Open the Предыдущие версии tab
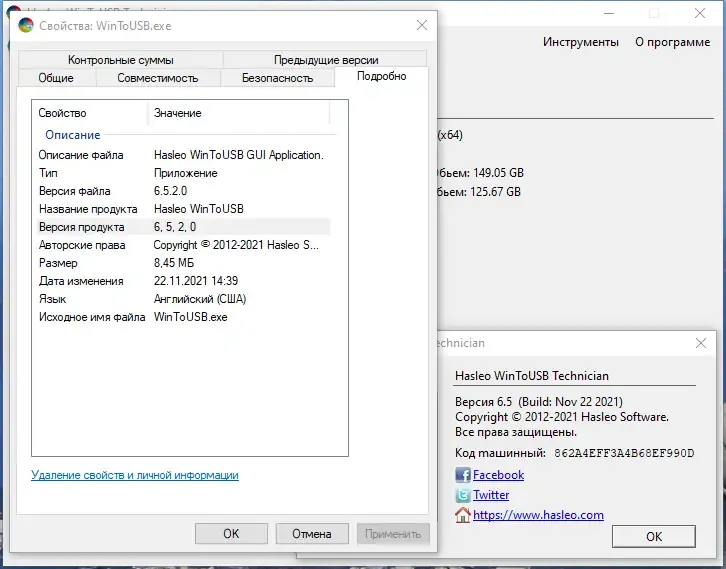726x569 pixels. point(326,60)
